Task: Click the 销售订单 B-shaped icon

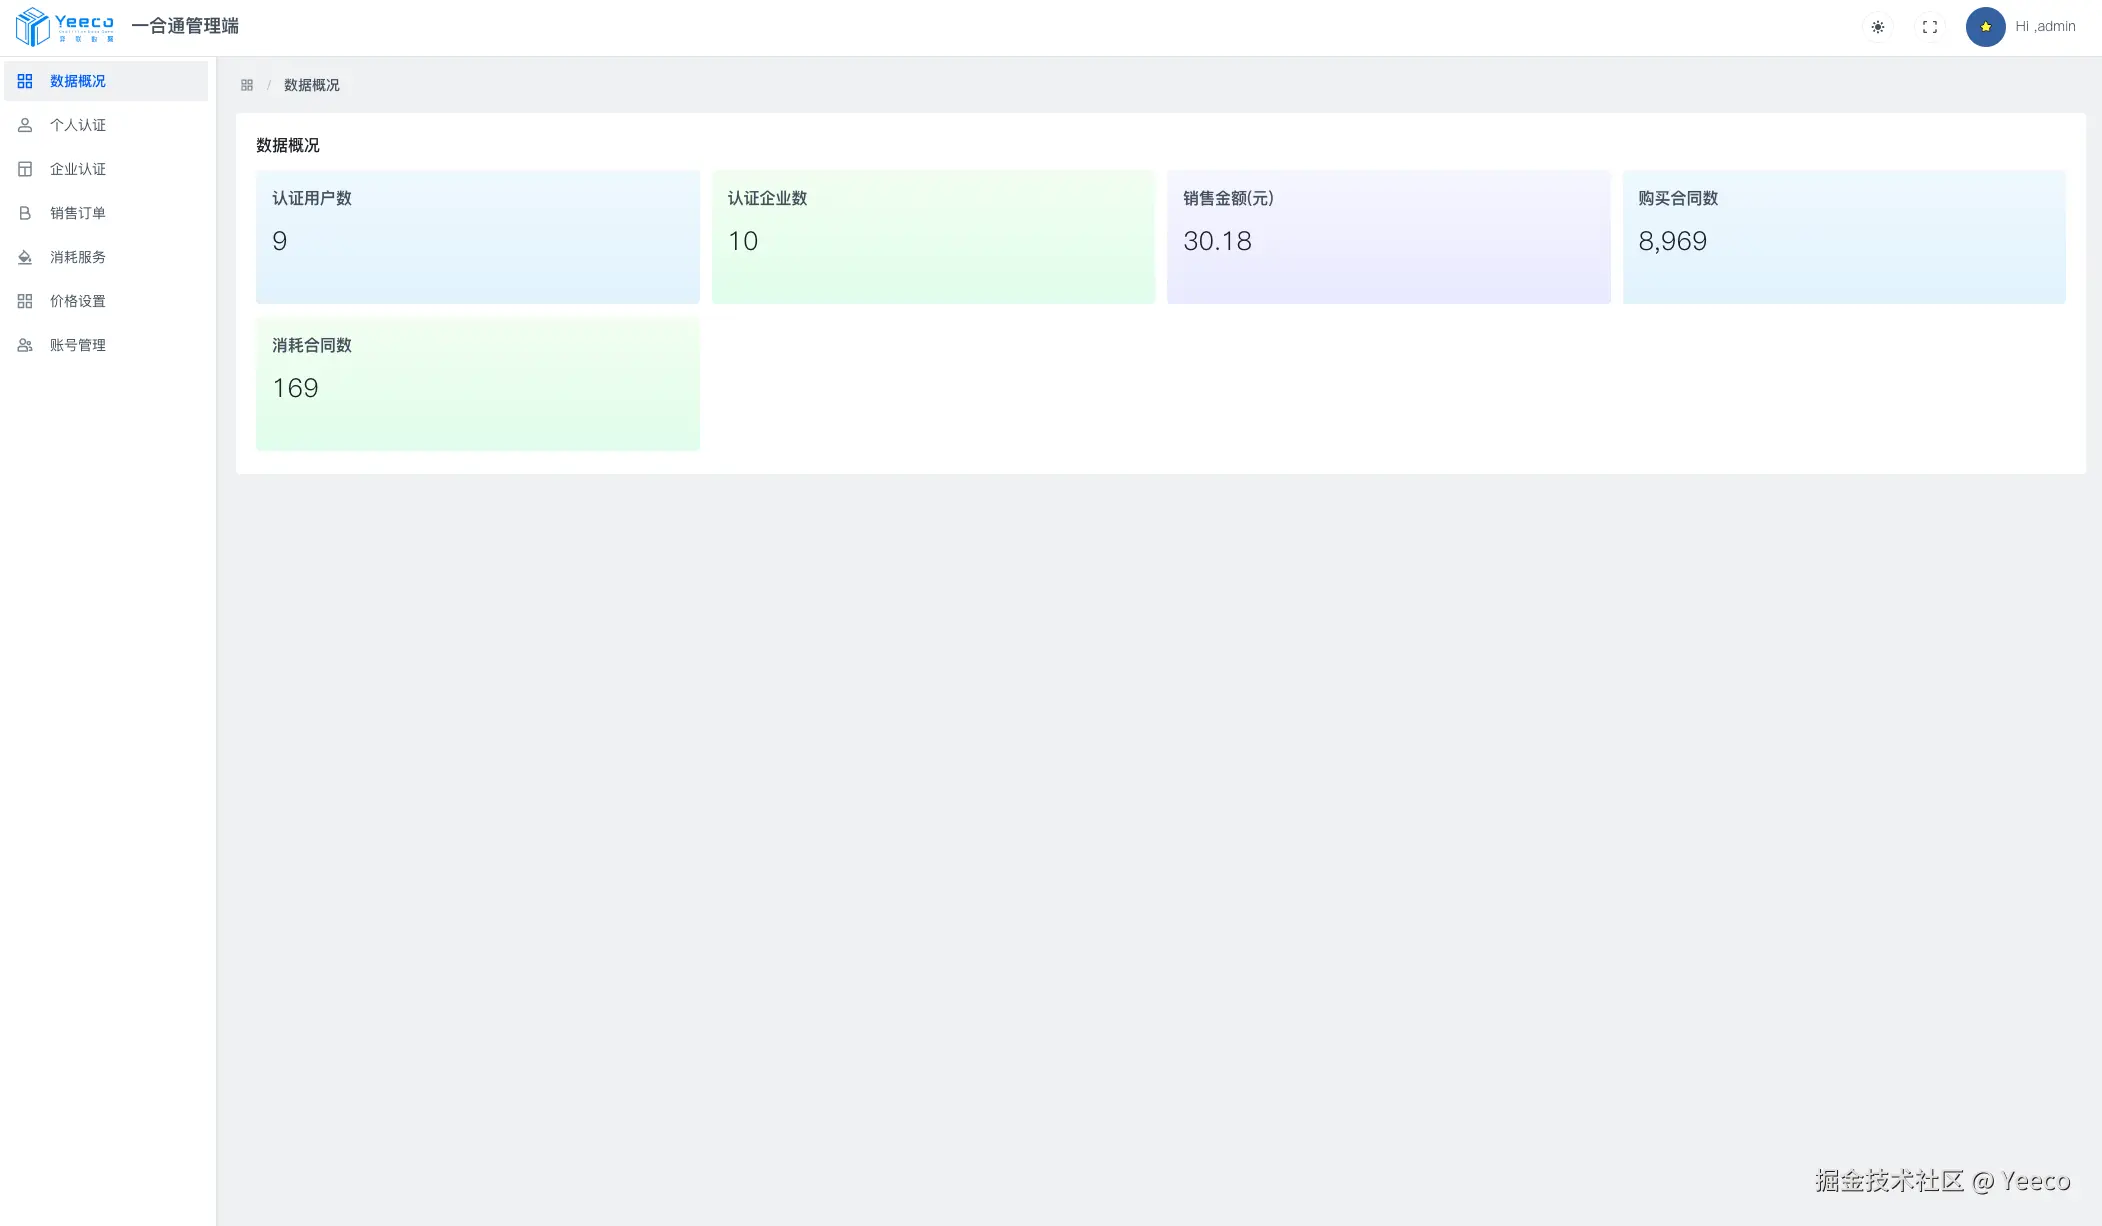Action: pos(25,213)
